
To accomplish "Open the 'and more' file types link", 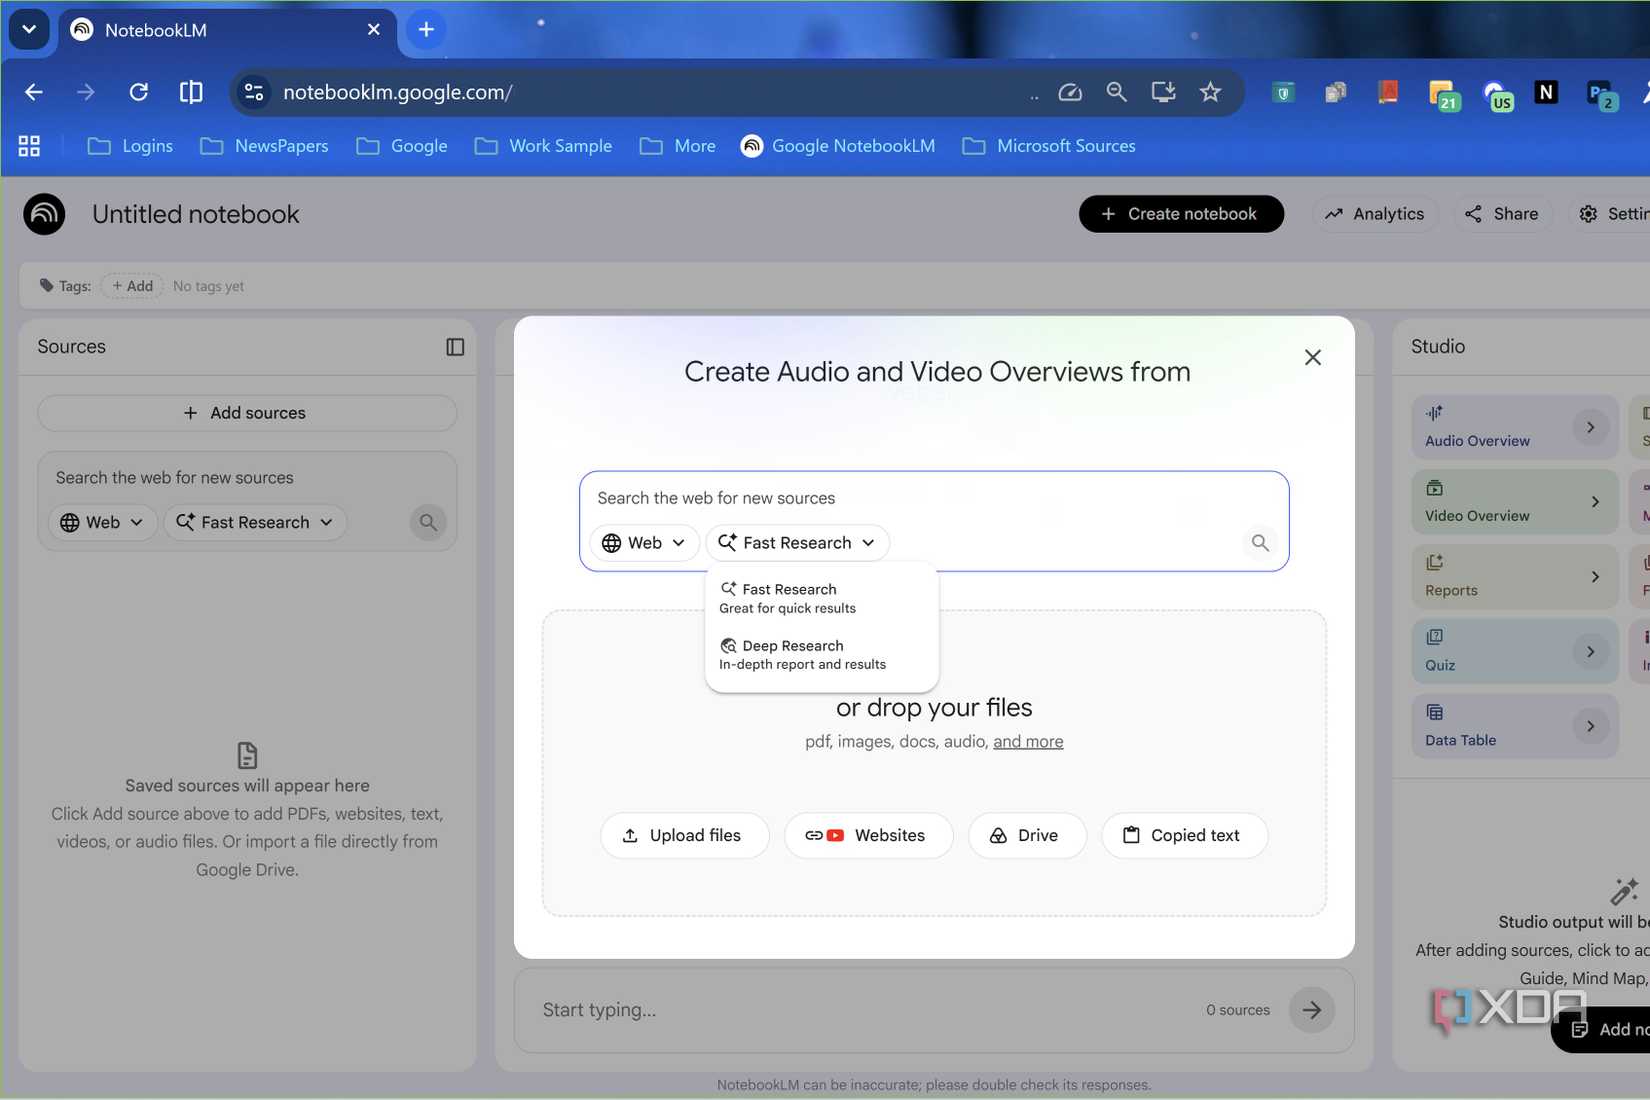I will pyautogui.click(x=1028, y=741).
